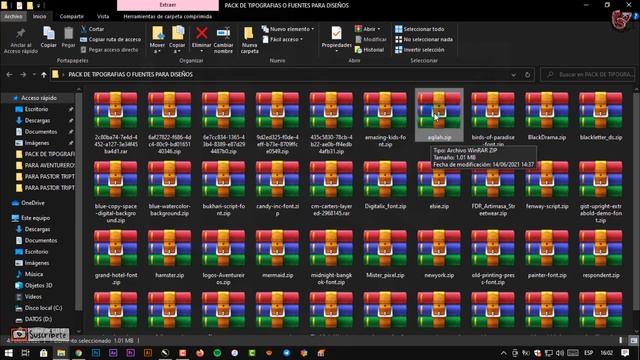The height and width of the screenshot is (360, 640).
Task: Go back with the back arrow
Action: point(9,75)
